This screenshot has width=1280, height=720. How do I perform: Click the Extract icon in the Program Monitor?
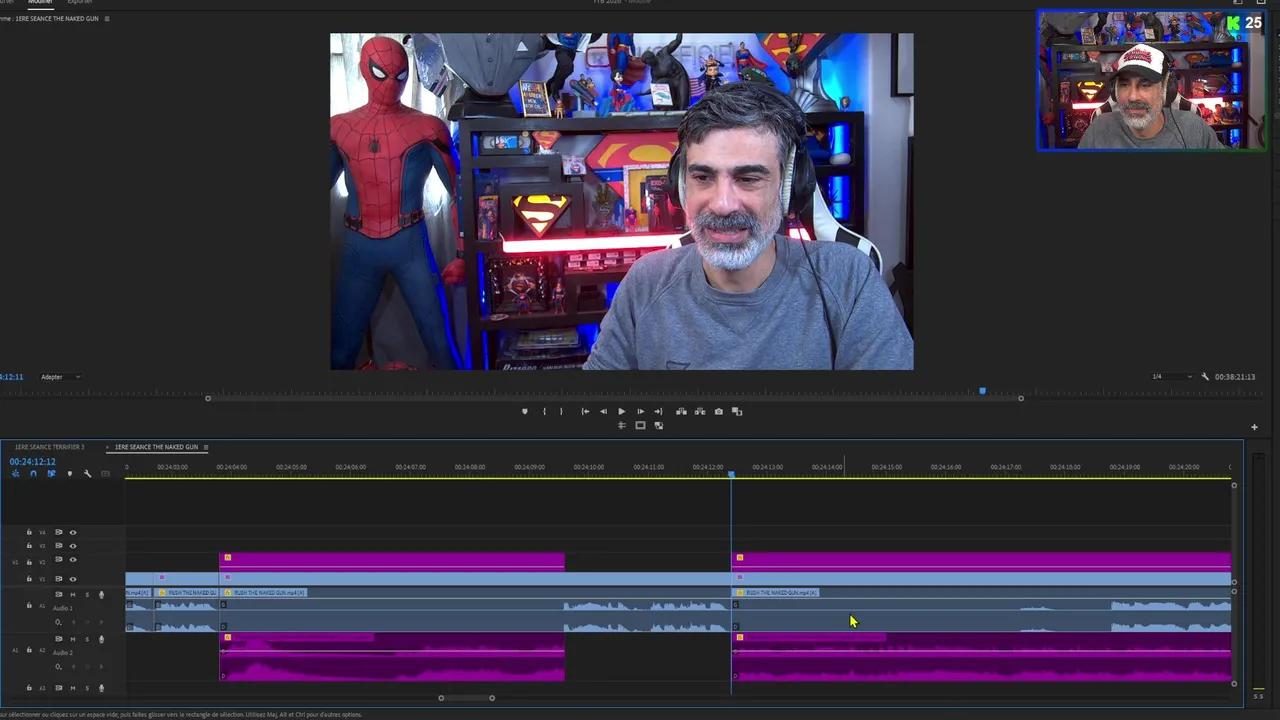point(700,411)
